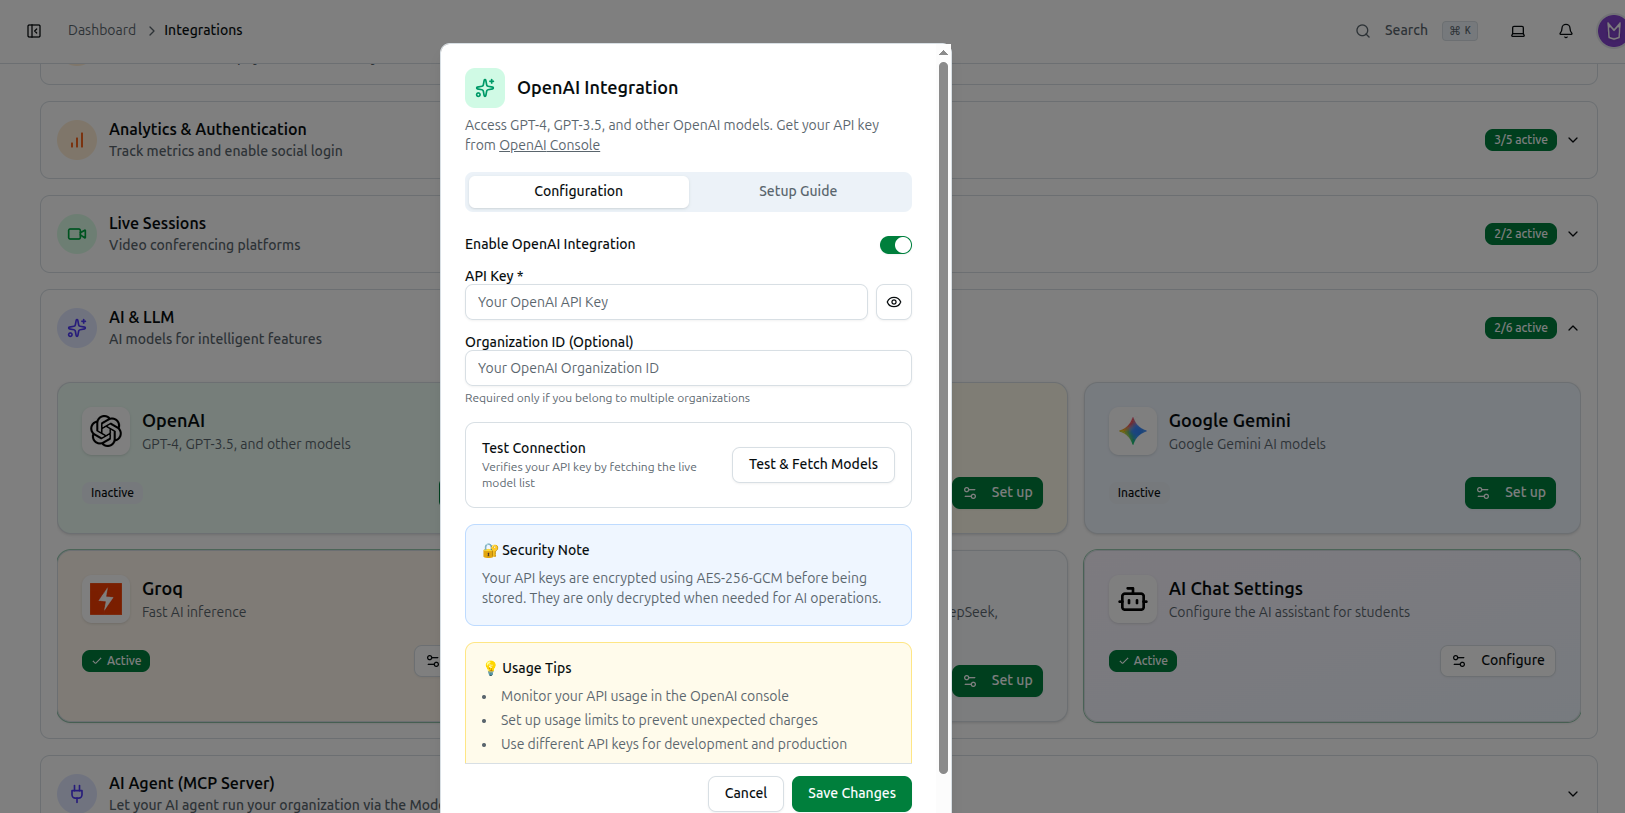Click 'Monitor your API usage' tip
The width and height of the screenshot is (1625, 813).
click(x=645, y=696)
